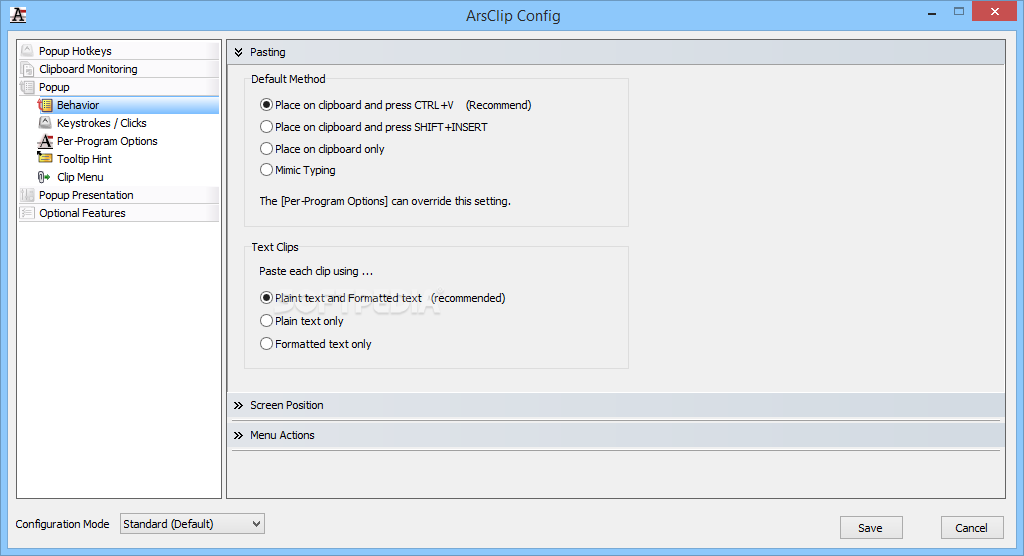Image resolution: width=1024 pixels, height=556 pixels.
Task: Open Per-Program Options subpage
Action: pos(107,141)
